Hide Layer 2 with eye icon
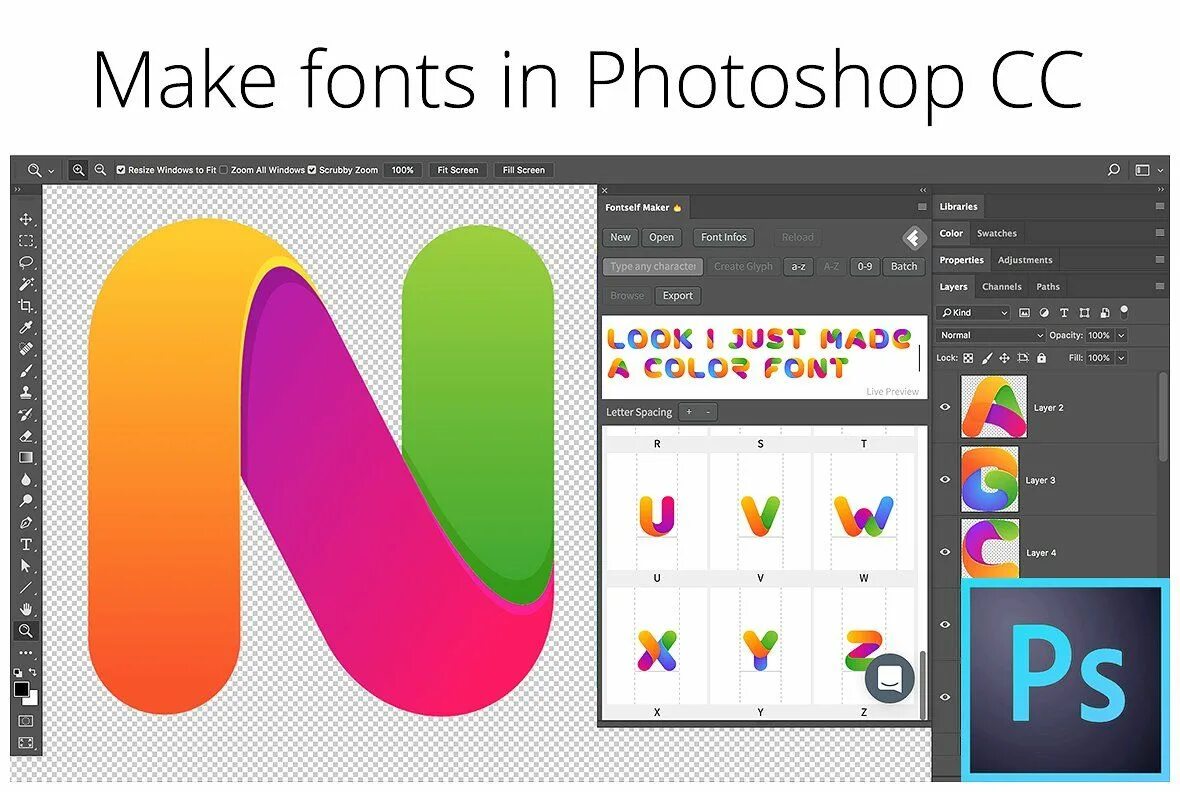Image resolution: width=1180 pixels, height=792 pixels. click(945, 407)
